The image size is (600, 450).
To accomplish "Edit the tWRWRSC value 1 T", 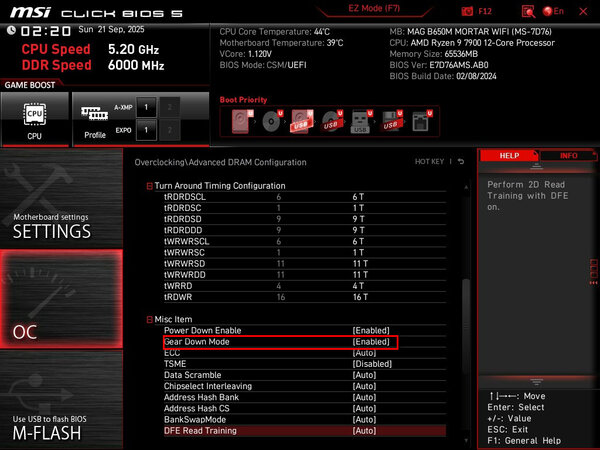I will coord(358,253).
